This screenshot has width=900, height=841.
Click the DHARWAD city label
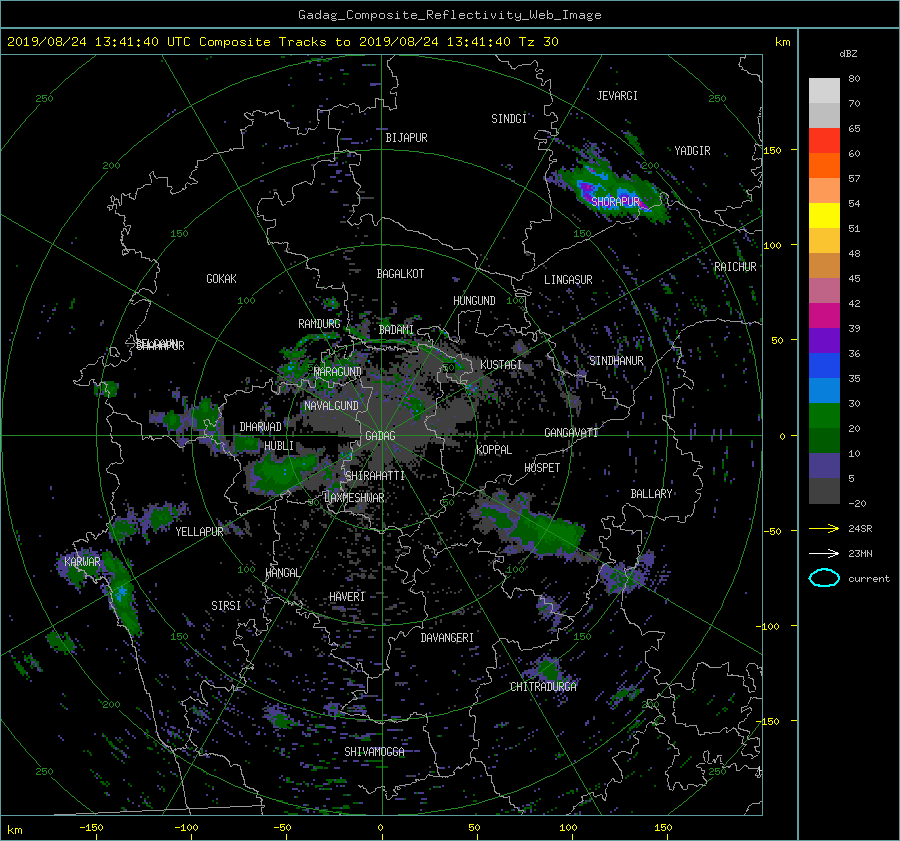pyautogui.click(x=261, y=427)
